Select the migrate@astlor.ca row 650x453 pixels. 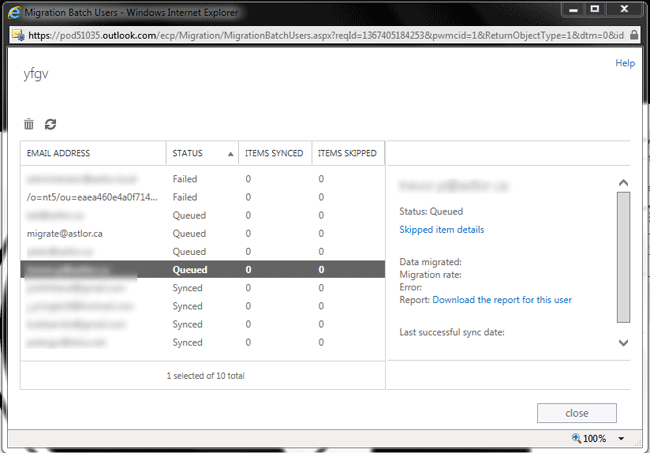(203, 233)
